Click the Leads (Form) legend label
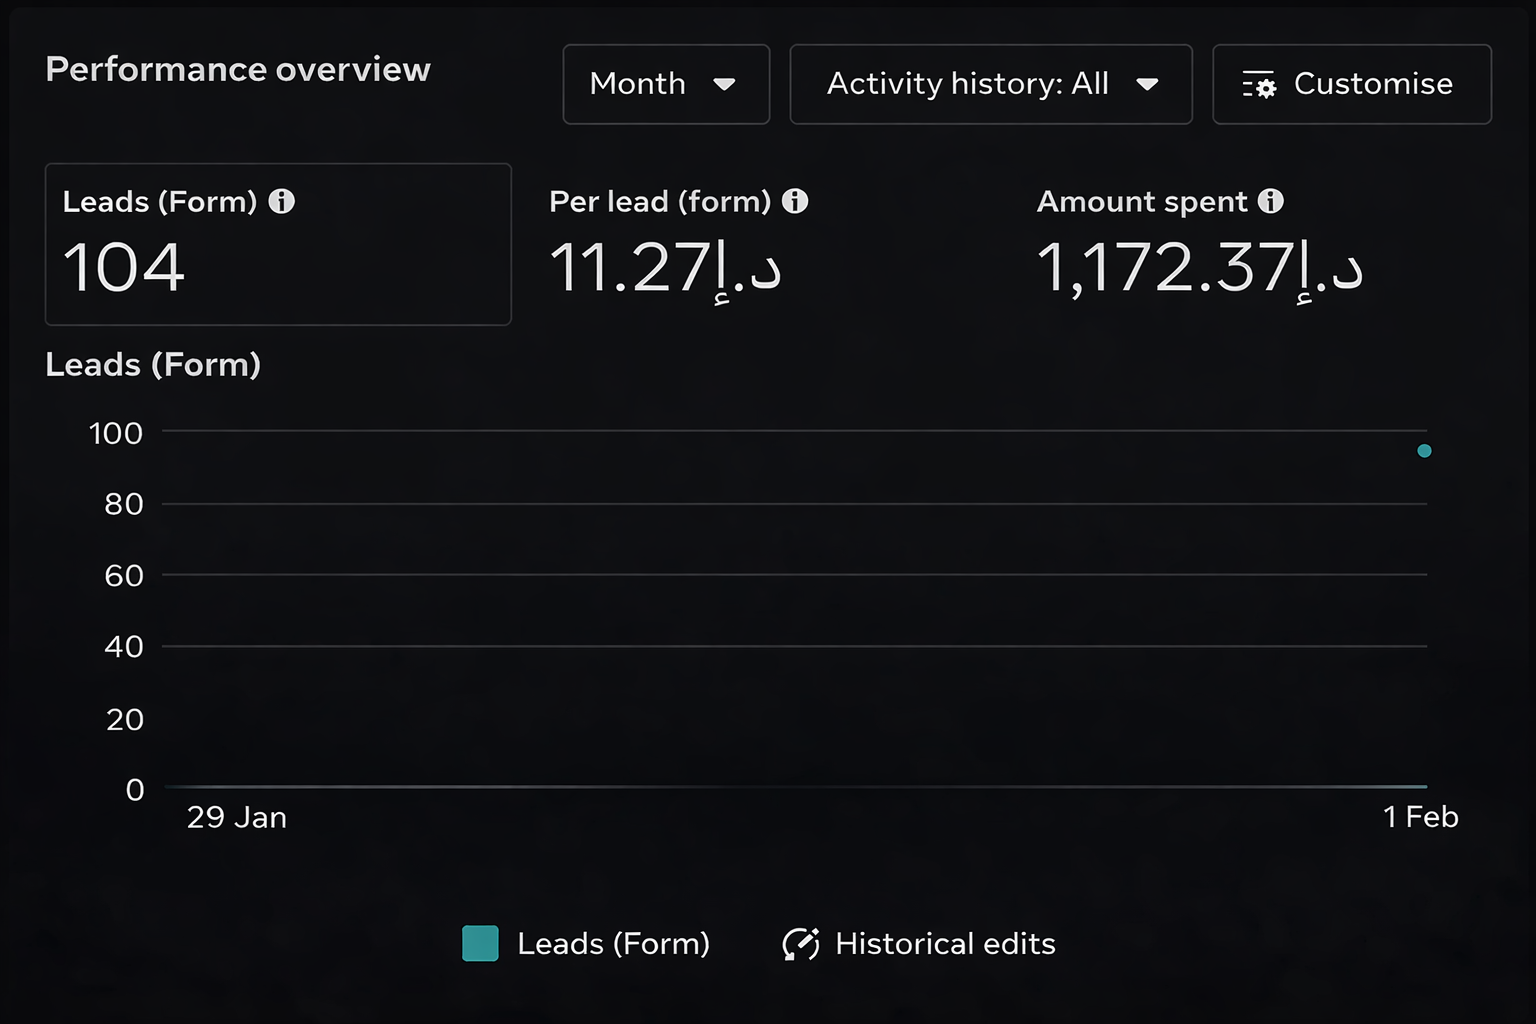This screenshot has width=1536, height=1024. click(613, 943)
